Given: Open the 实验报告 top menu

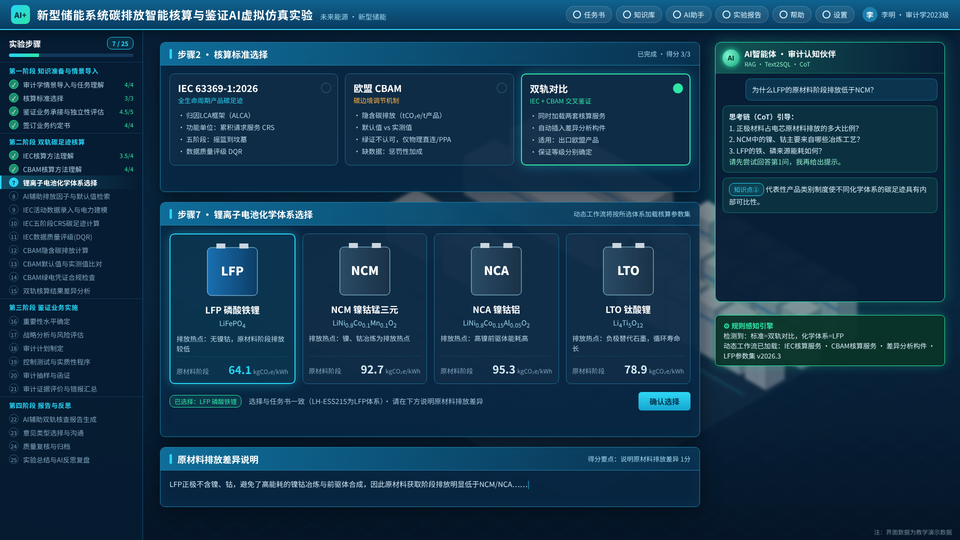Looking at the screenshot, I should tap(741, 15).
